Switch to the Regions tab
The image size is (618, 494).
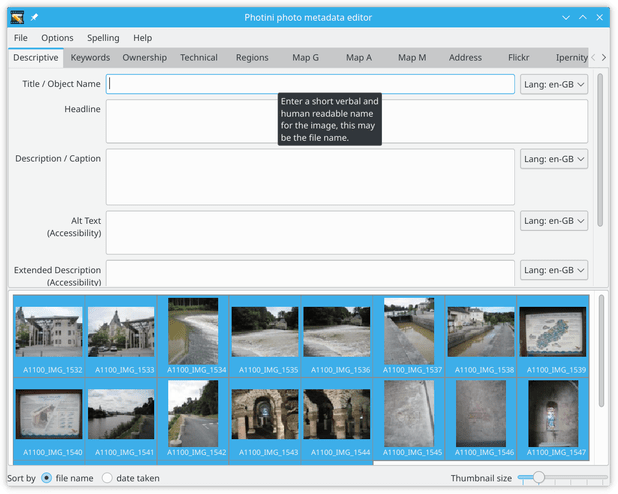click(x=252, y=58)
